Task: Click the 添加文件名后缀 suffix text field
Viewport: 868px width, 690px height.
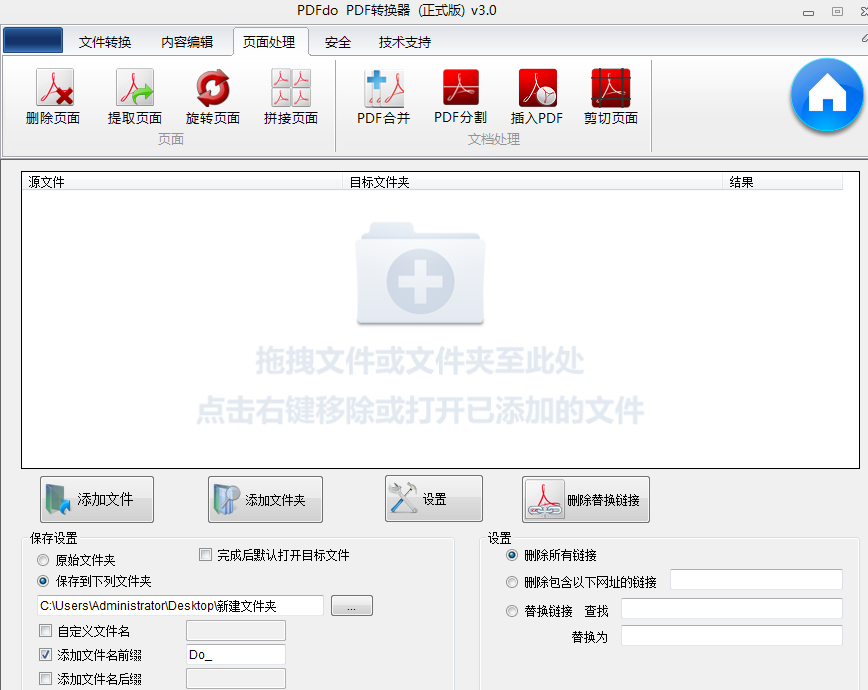Action: click(x=236, y=679)
